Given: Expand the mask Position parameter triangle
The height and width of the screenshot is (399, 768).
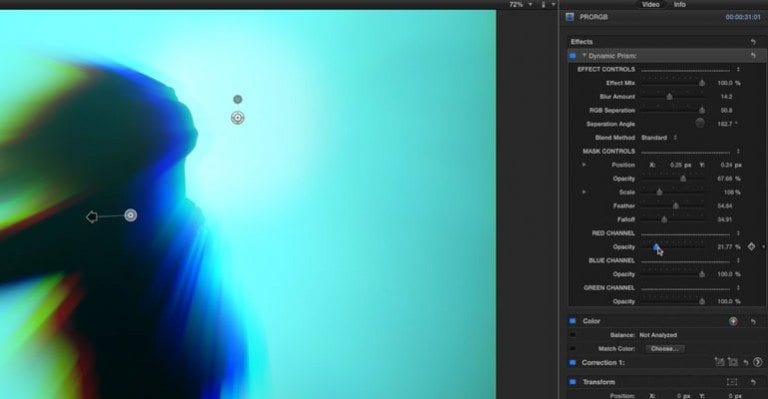Looking at the screenshot, I should [584, 165].
